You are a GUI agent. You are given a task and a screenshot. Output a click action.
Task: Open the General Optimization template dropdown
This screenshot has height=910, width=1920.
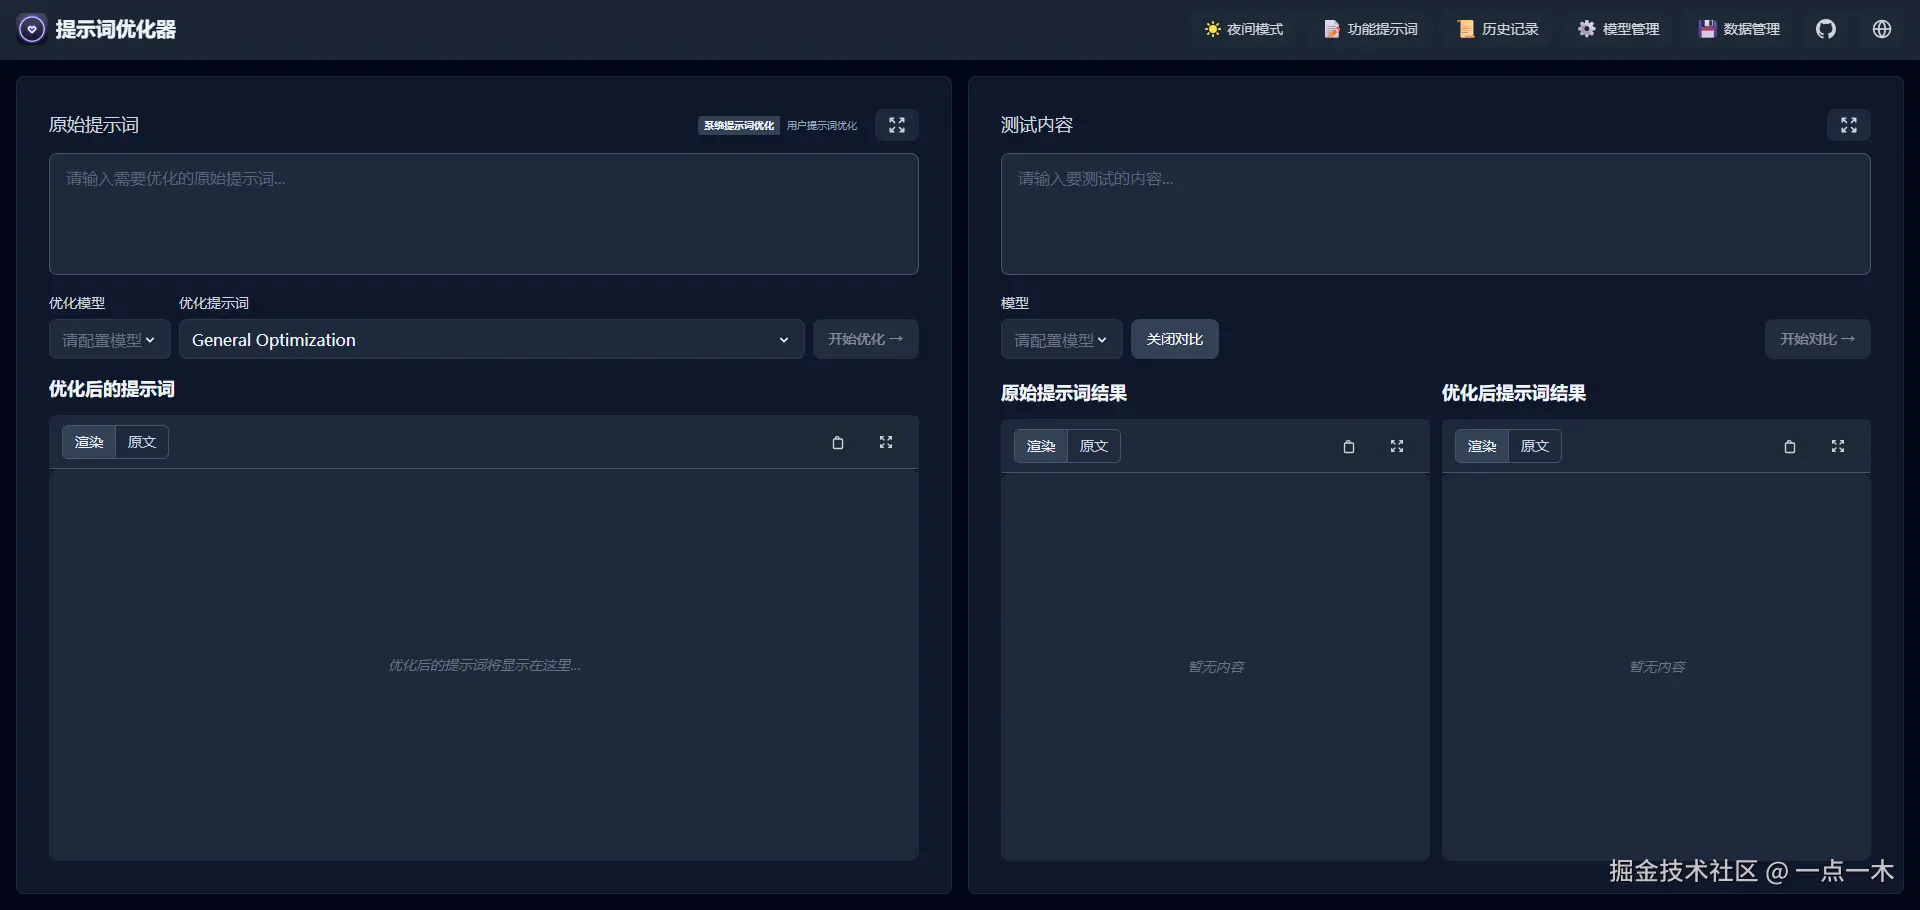491,339
